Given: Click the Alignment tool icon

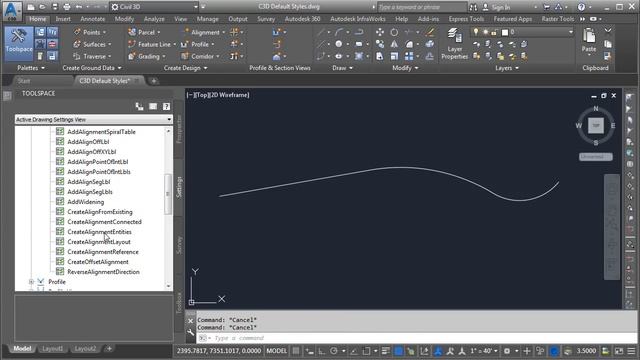Looking at the screenshot, I should click(x=185, y=32).
